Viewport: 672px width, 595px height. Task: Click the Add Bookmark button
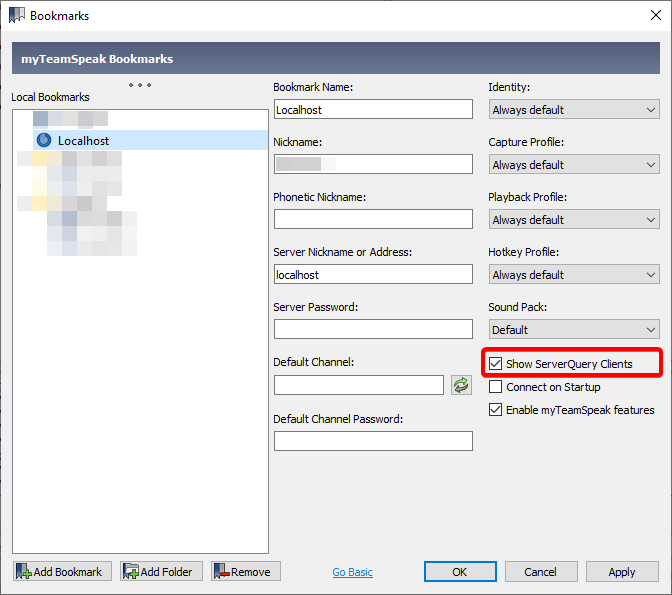pos(62,572)
